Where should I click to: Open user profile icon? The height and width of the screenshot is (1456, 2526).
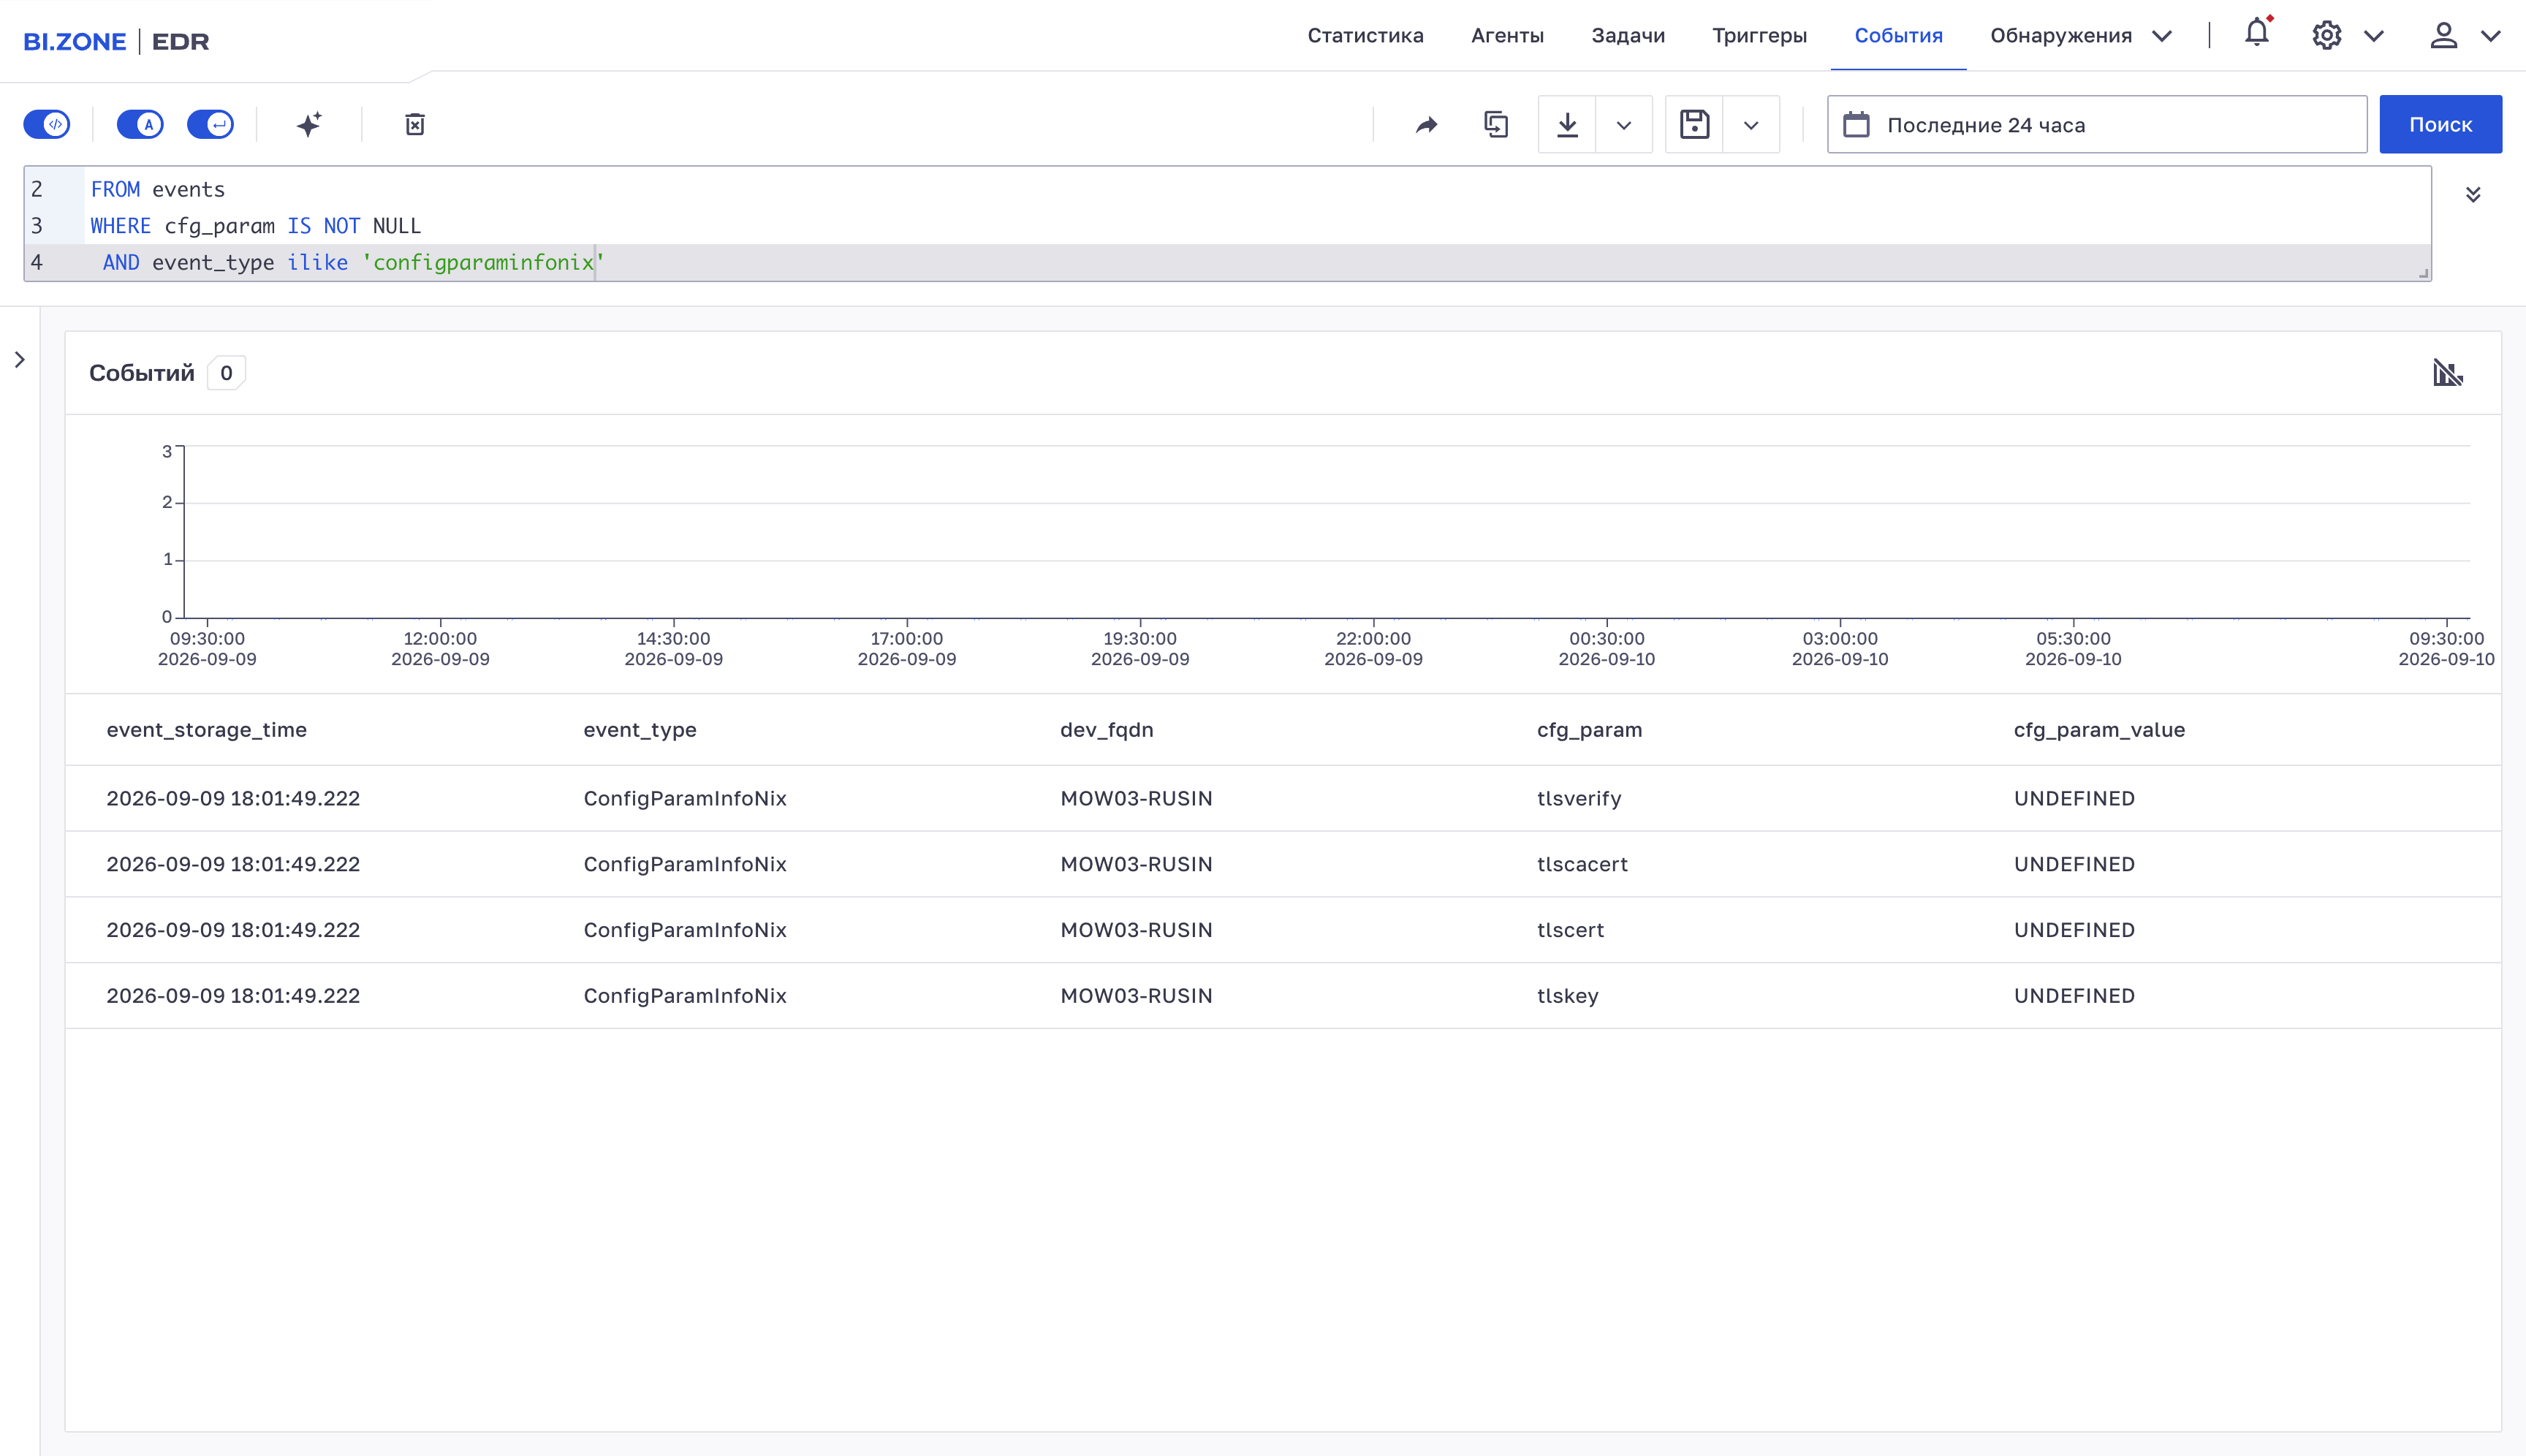coord(2443,35)
